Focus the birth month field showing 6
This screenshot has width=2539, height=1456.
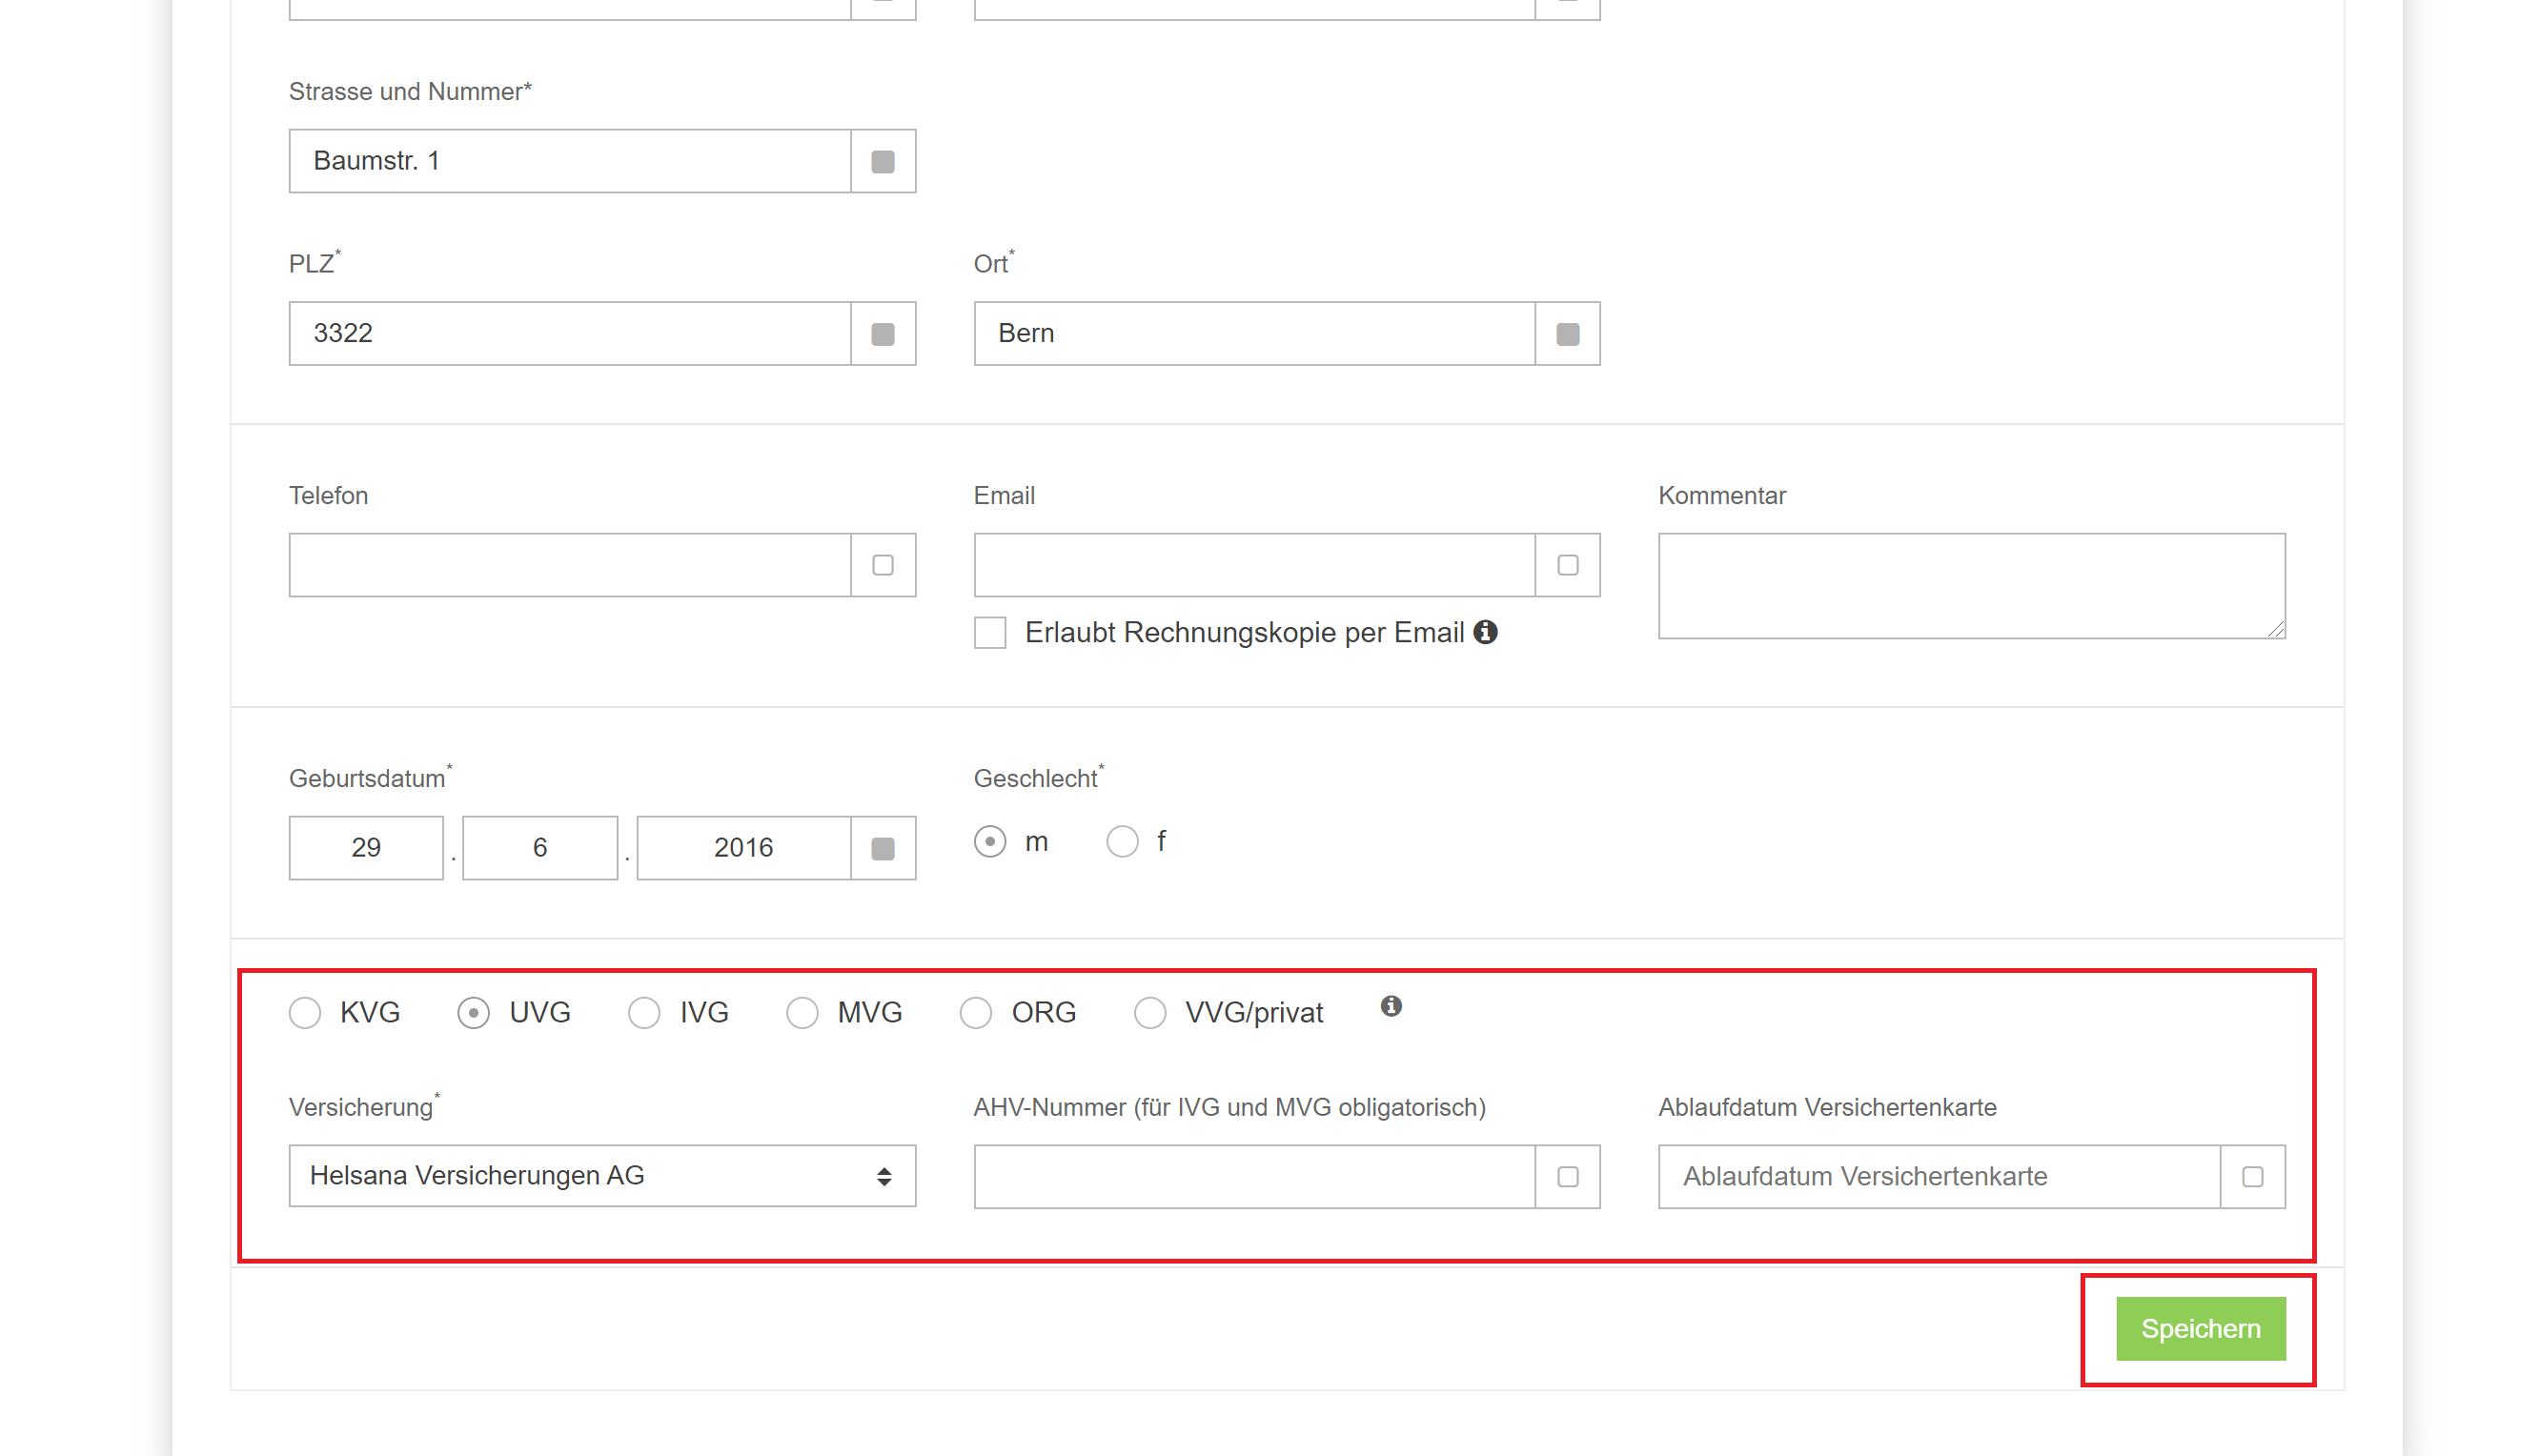pos(540,848)
